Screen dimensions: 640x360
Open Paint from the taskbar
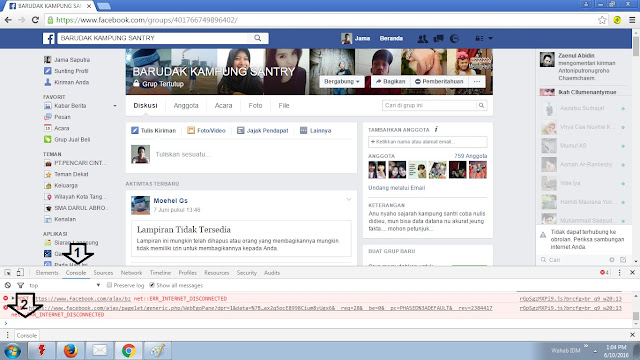[x=158, y=351]
